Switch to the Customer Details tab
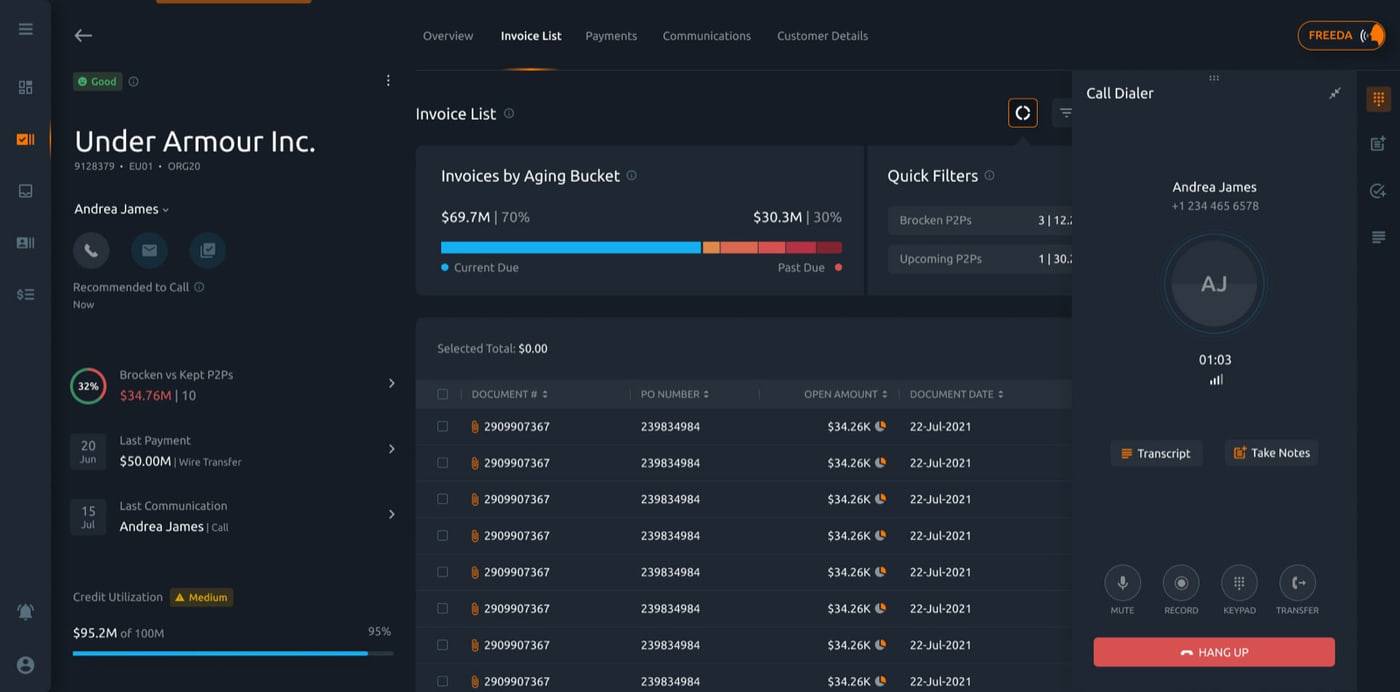The width and height of the screenshot is (1400, 692). (x=822, y=36)
